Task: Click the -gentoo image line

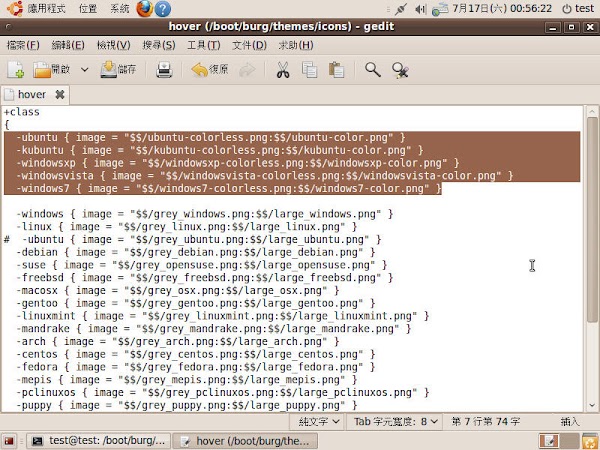Action: (x=196, y=303)
